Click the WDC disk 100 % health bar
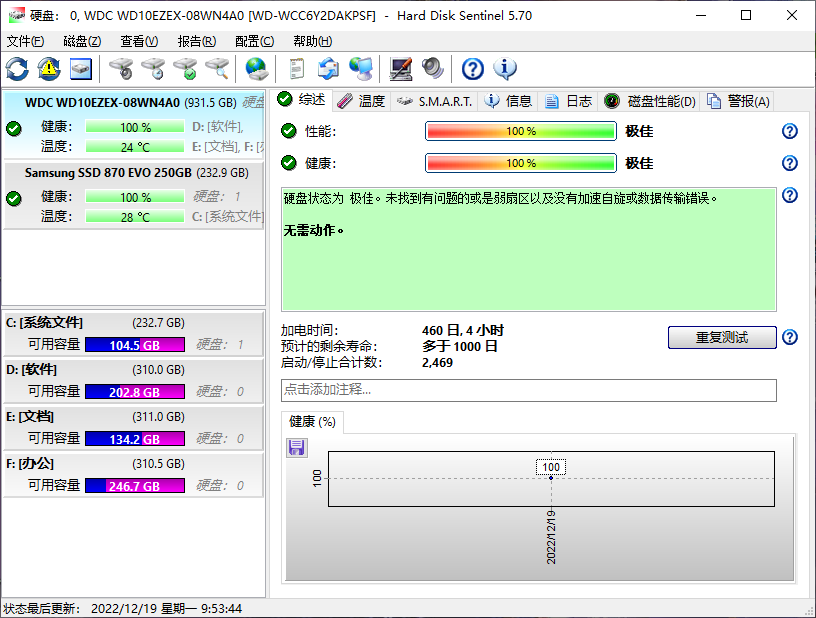Screen dimensions: 816x618 [x=135, y=127]
